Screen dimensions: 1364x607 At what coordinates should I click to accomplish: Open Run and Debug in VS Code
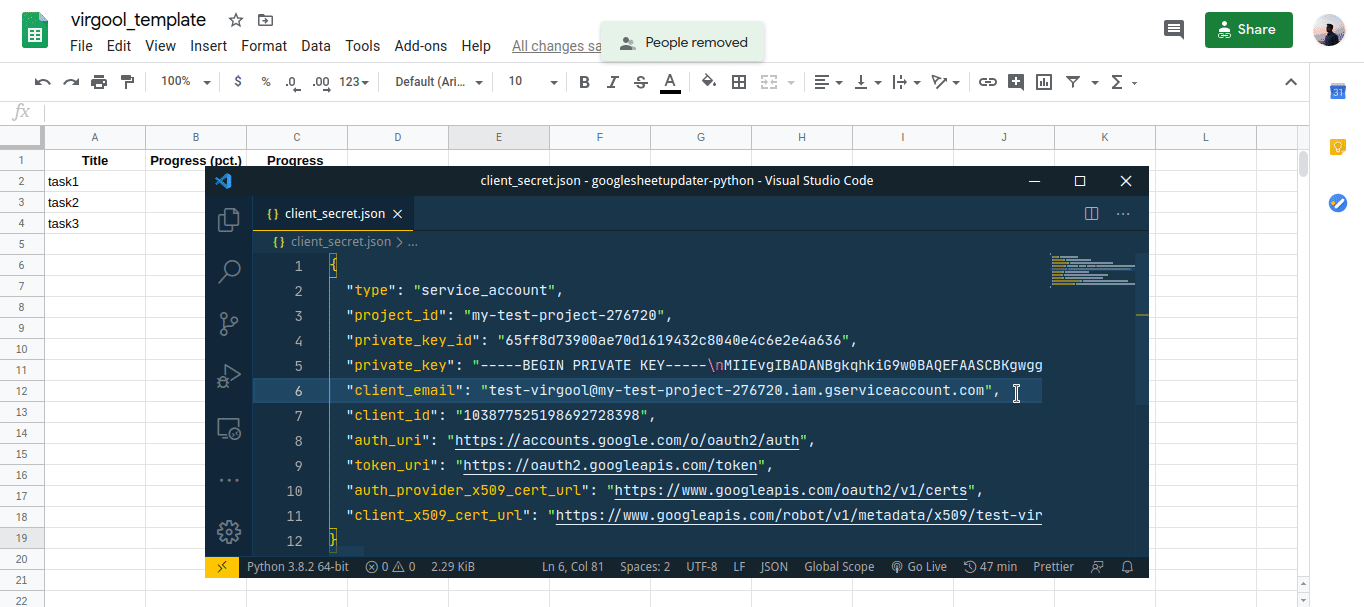point(229,377)
